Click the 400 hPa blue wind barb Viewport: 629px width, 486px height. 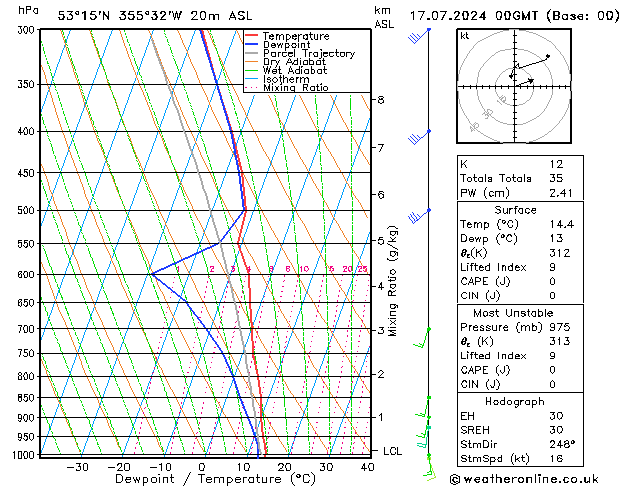pyautogui.click(x=419, y=137)
